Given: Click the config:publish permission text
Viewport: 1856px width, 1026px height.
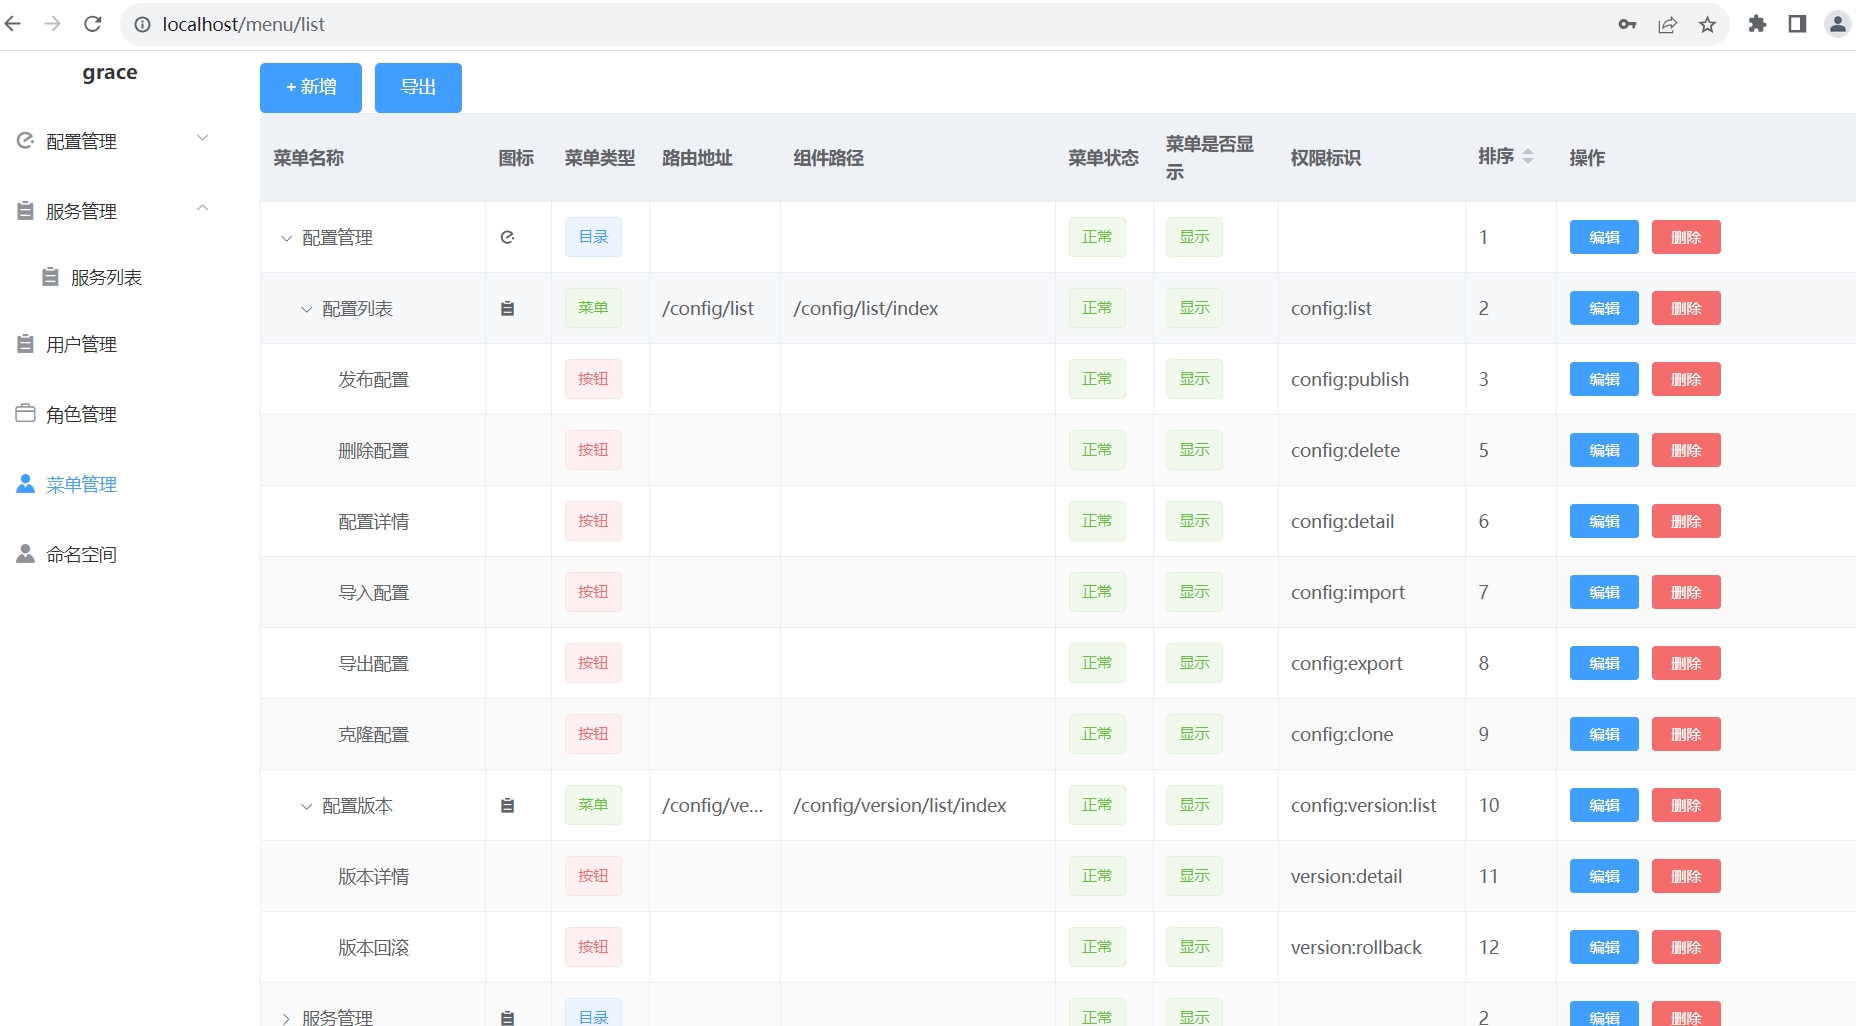Looking at the screenshot, I should (x=1350, y=380).
